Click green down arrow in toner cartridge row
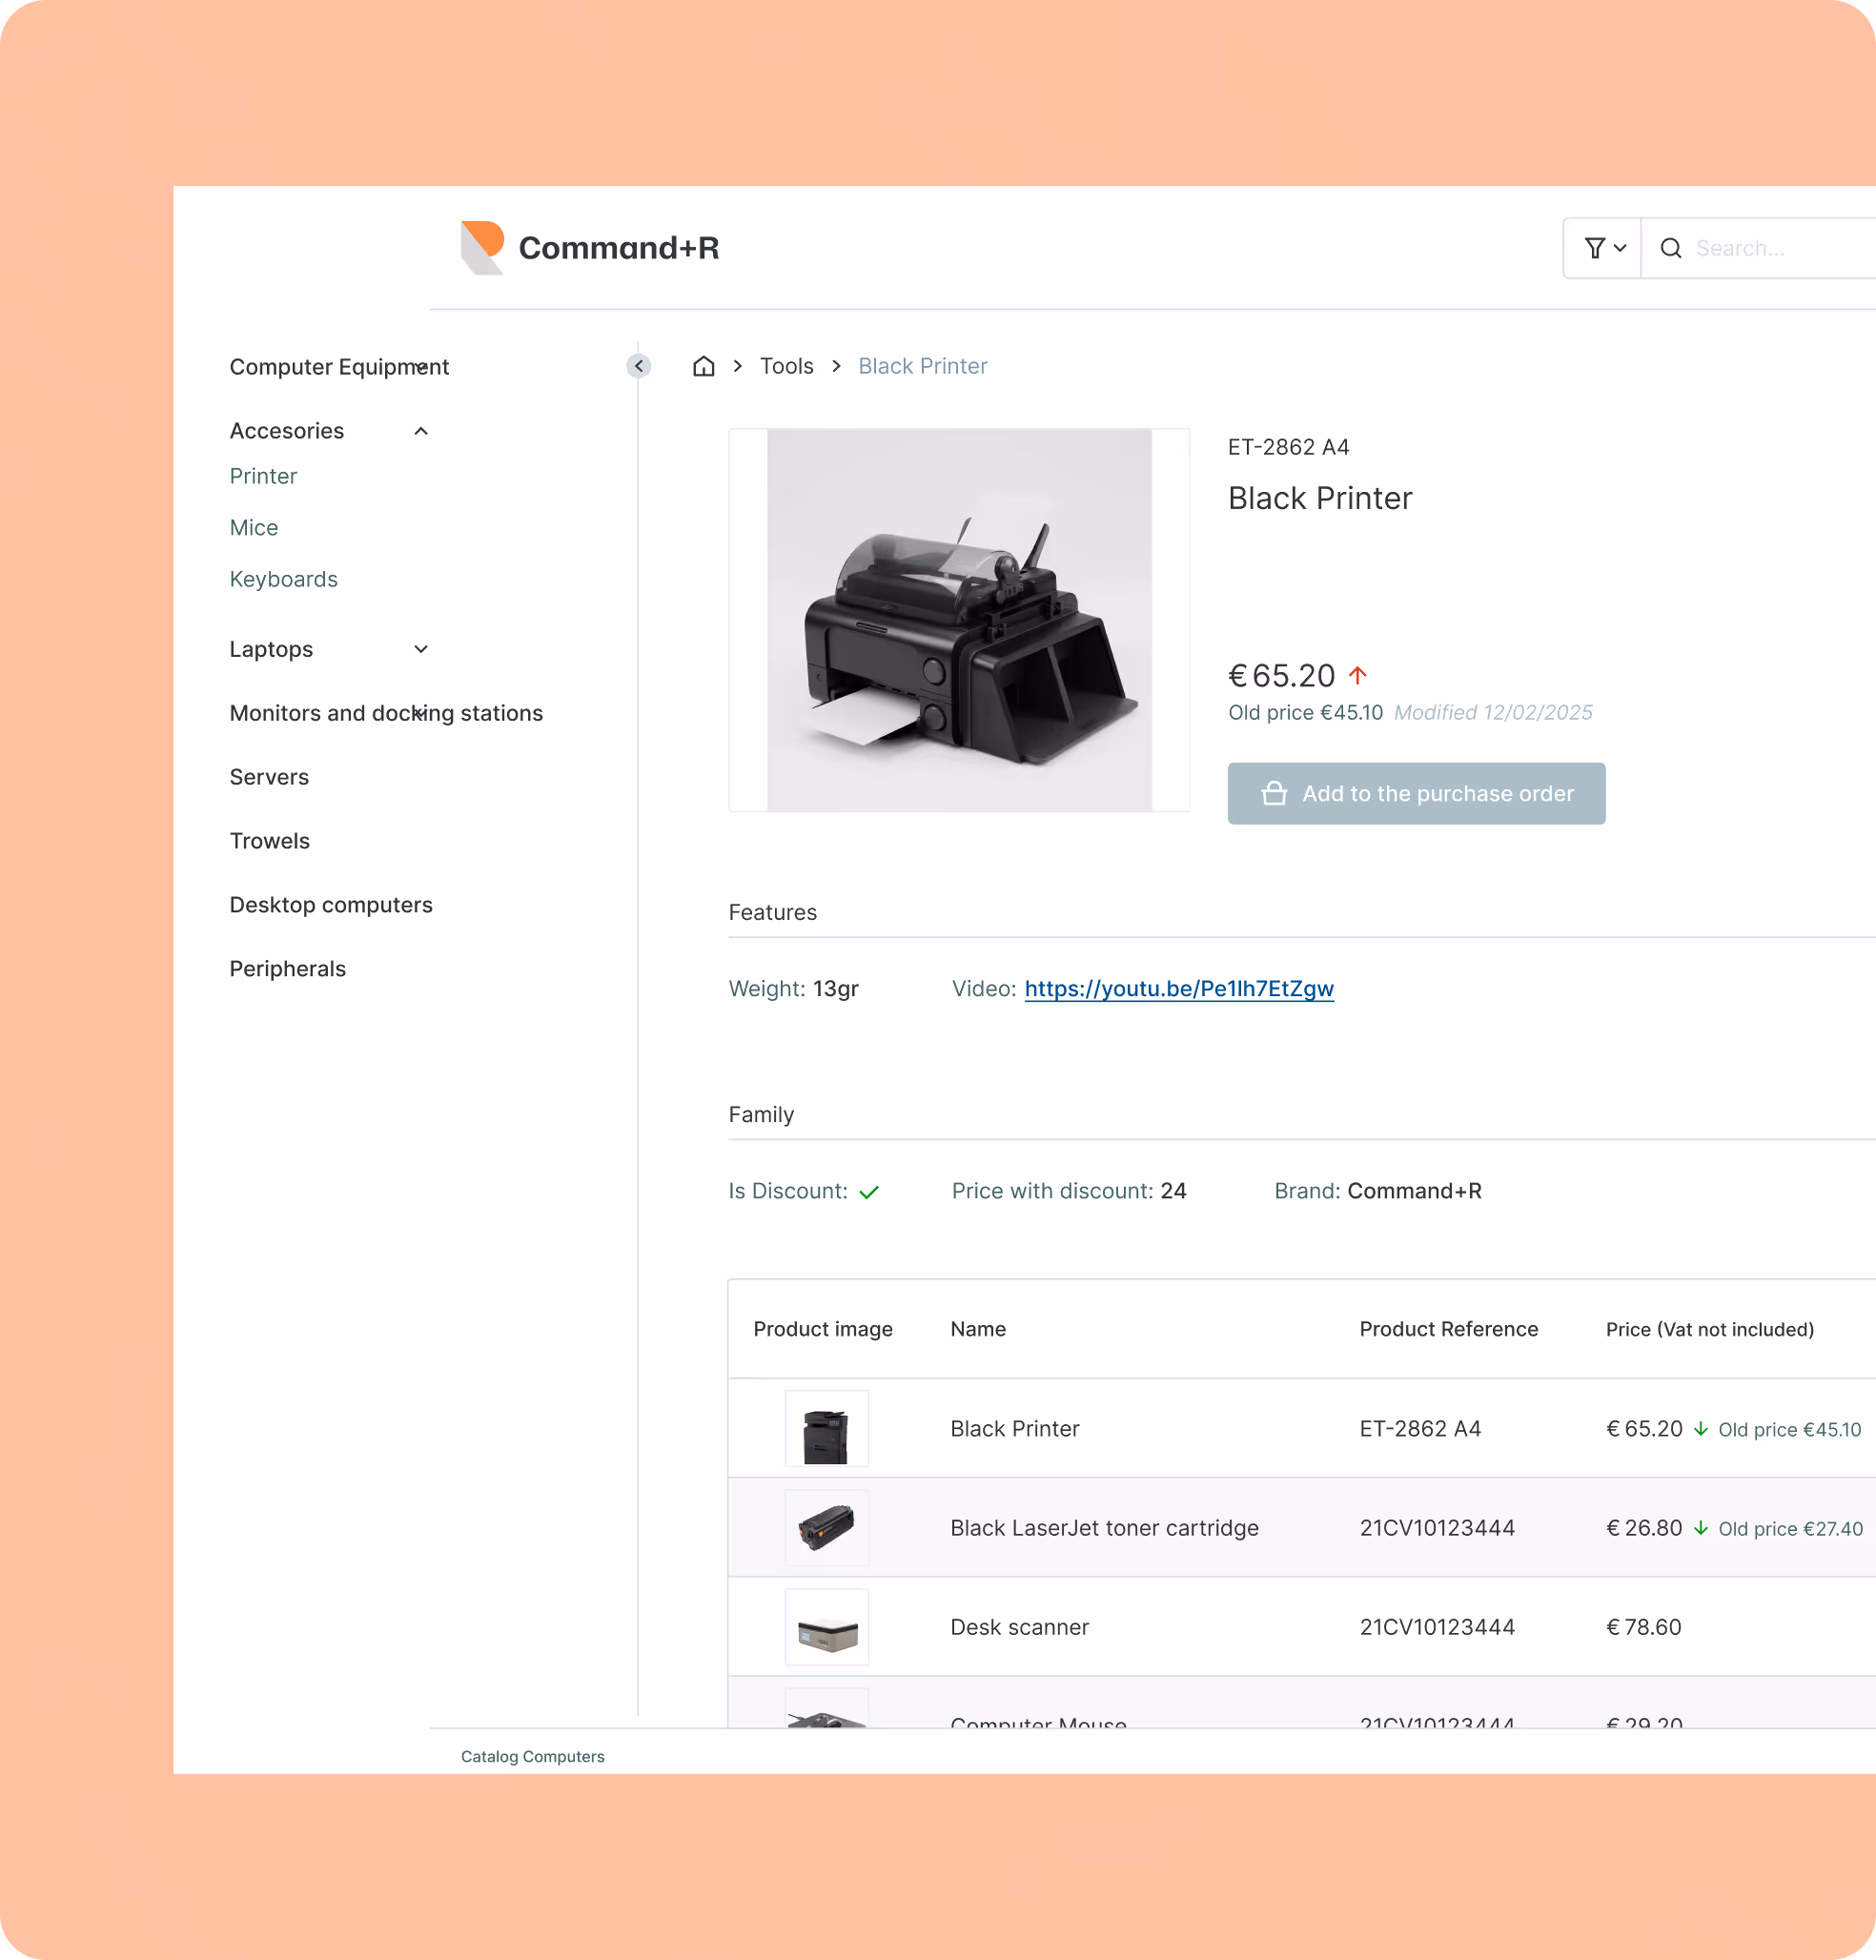Viewport: 1876px width, 1960px height. [x=1700, y=1528]
